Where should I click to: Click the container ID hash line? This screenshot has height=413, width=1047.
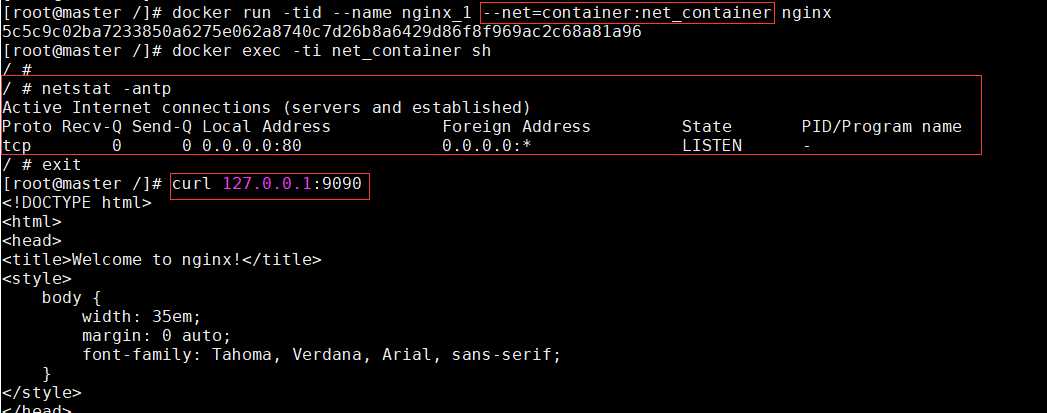pos(321,31)
